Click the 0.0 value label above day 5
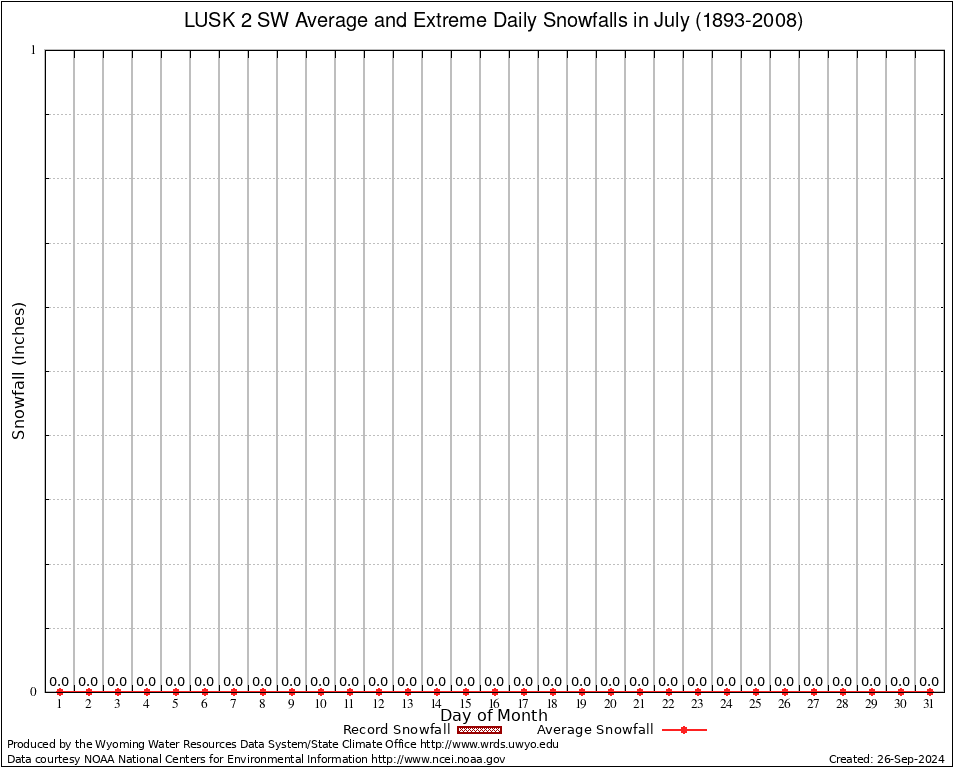954x768 pixels. [175, 682]
